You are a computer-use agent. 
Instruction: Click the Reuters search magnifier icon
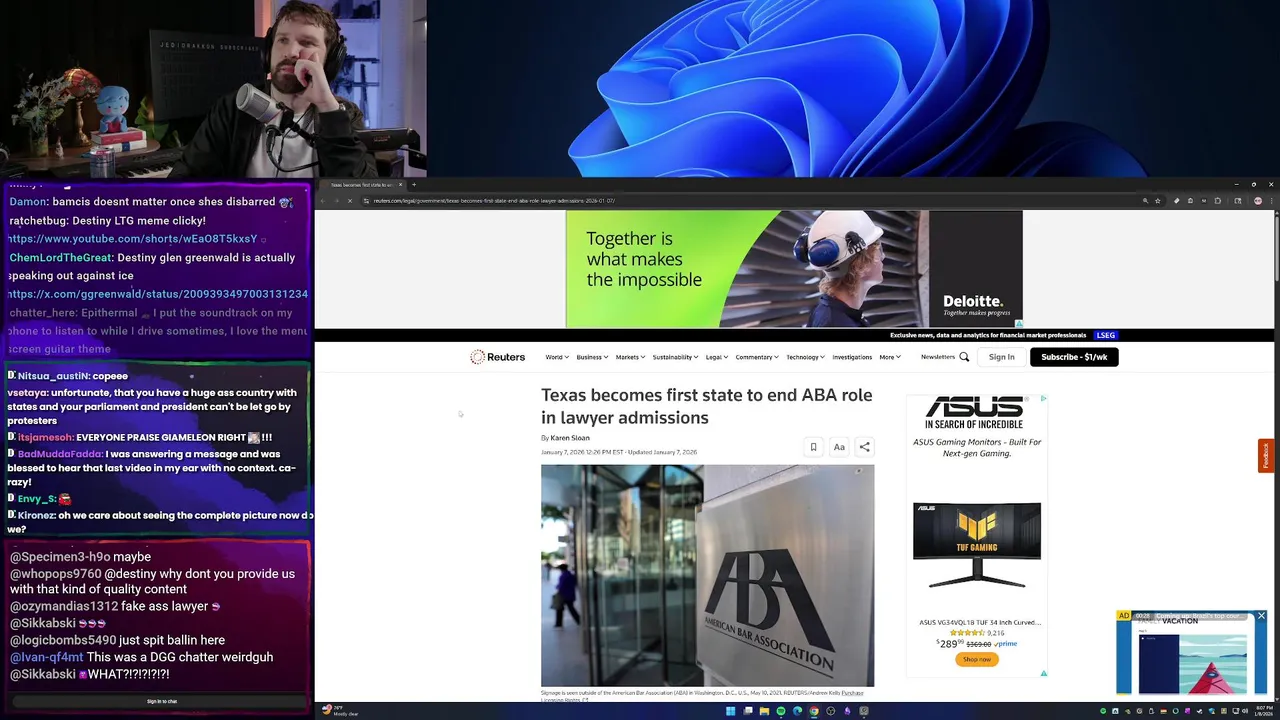[x=964, y=357]
